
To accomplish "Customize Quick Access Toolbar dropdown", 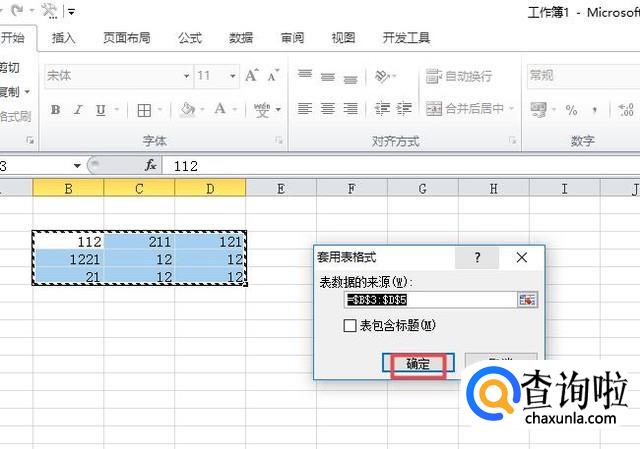I will pos(71,12).
